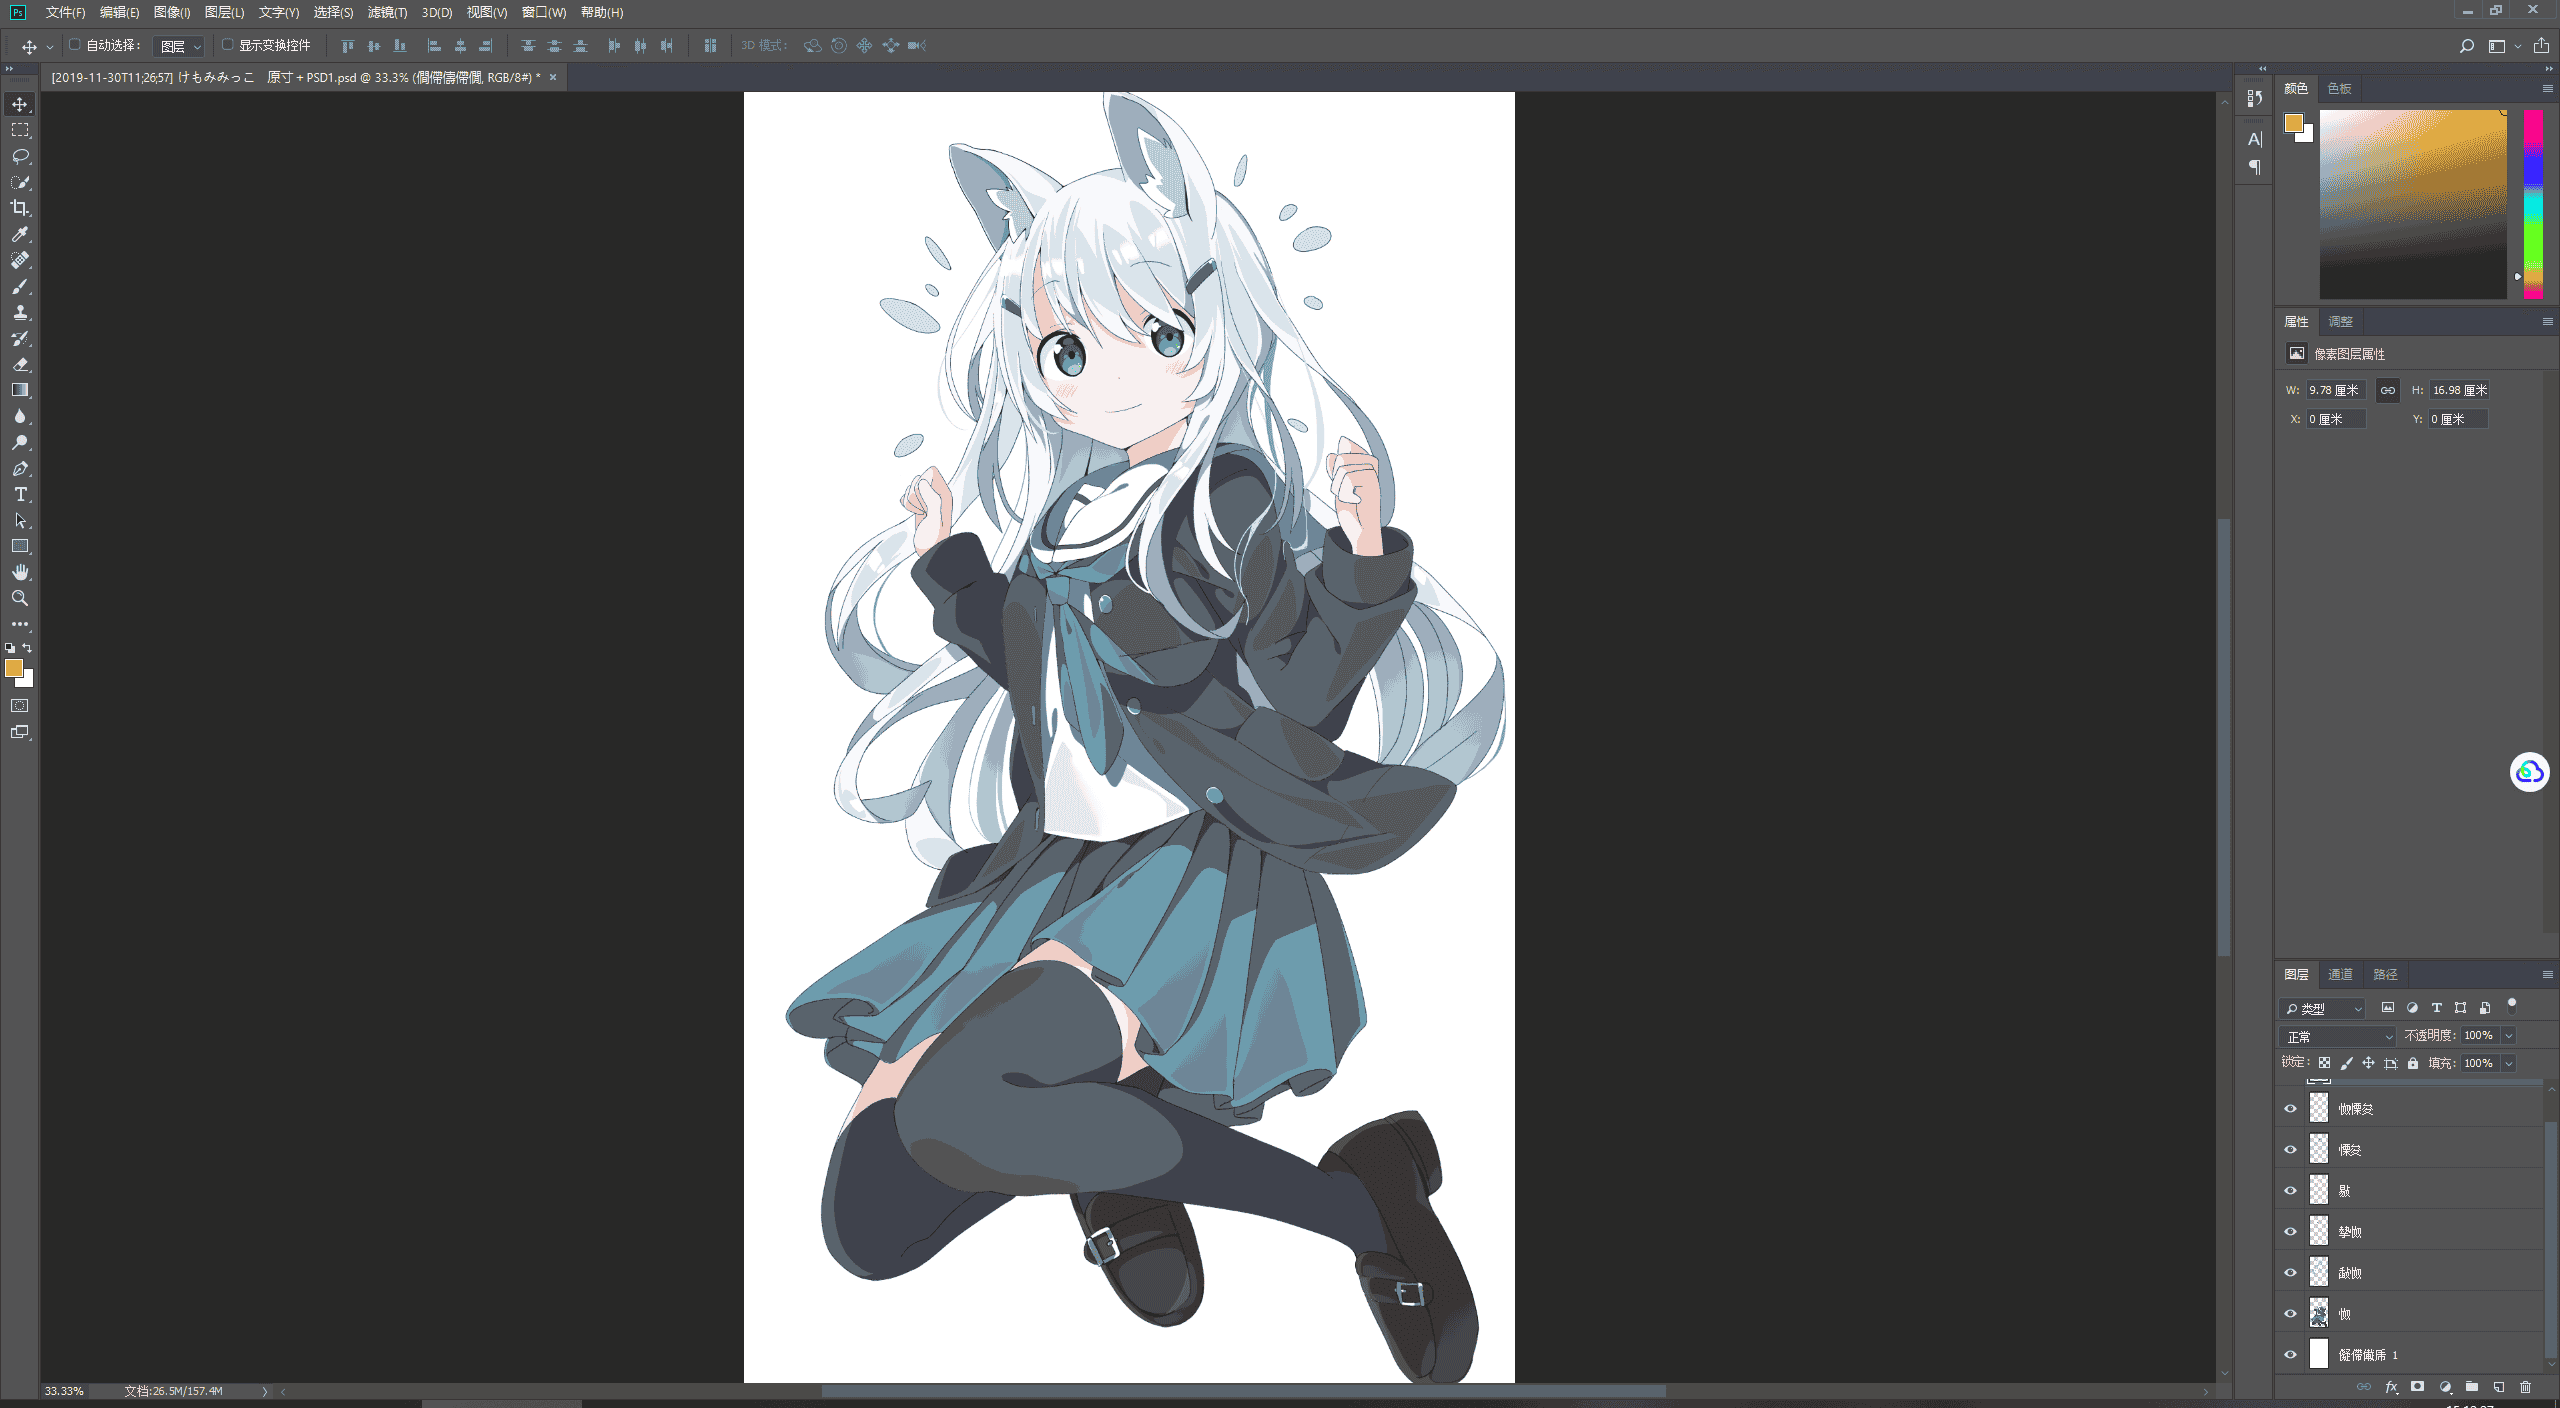The width and height of the screenshot is (2560, 1408).
Task: Open the 滤镜 menu
Action: tap(387, 13)
